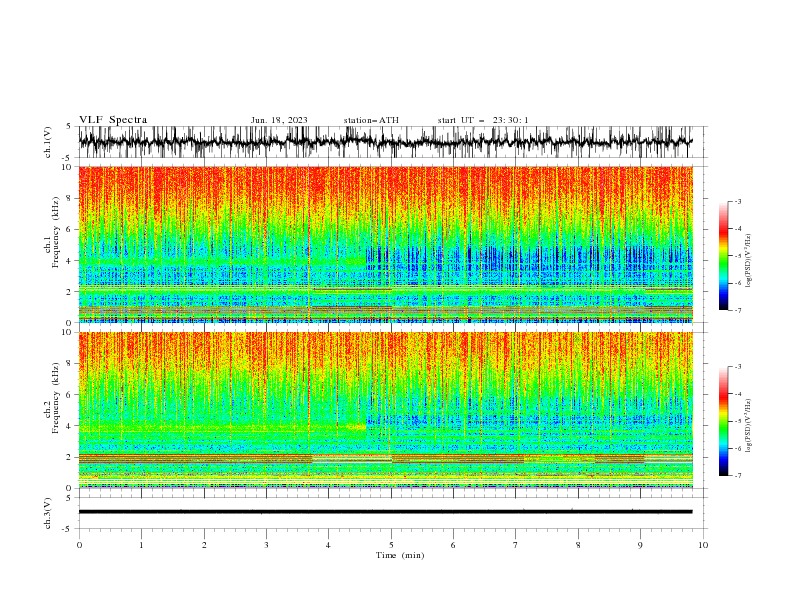Screen dimensions: 792x612
Task: Click the ch.2 spectrogram color scale bar
Action: coord(723,421)
